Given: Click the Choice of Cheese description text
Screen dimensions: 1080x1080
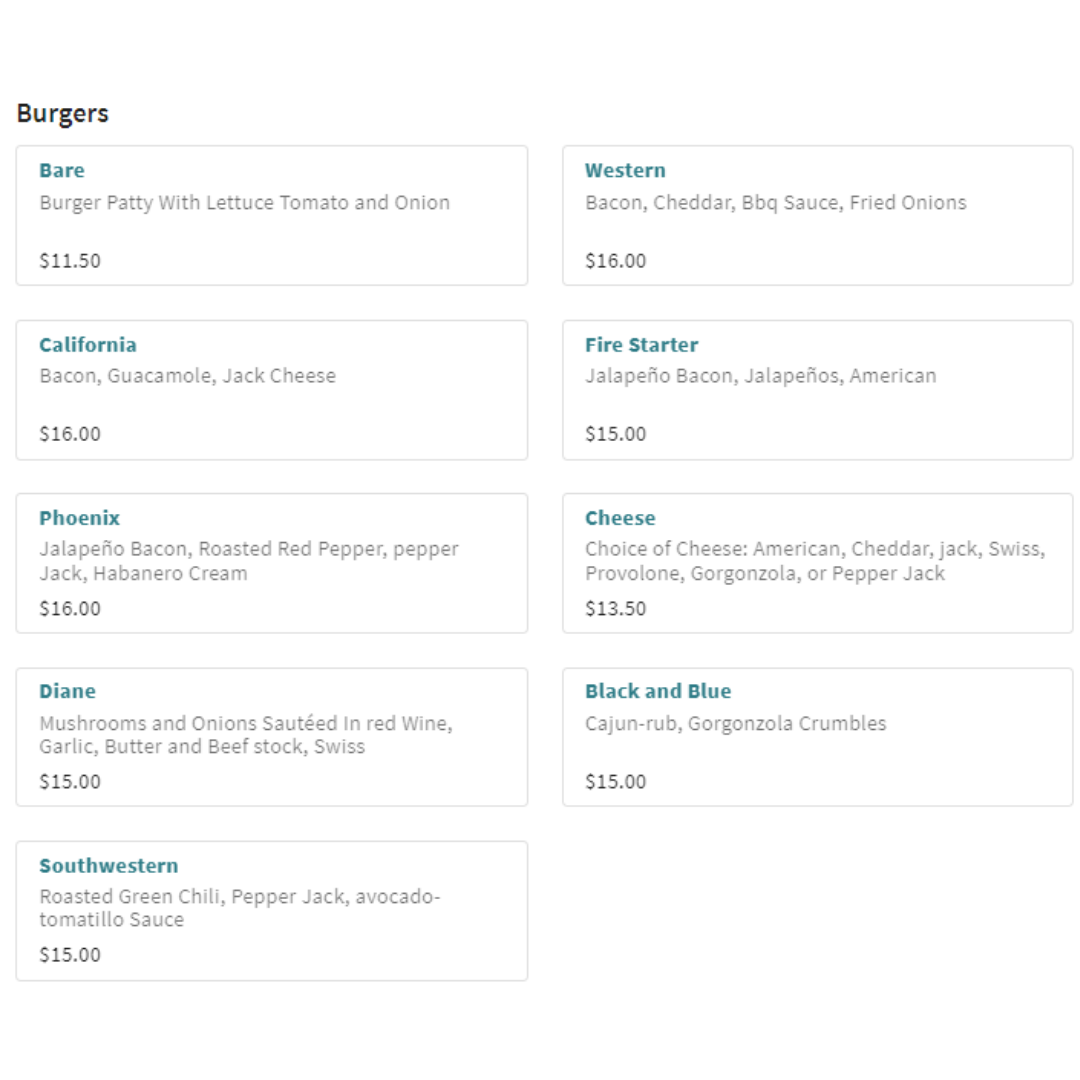Looking at the screenshot, I should point(814,561).
